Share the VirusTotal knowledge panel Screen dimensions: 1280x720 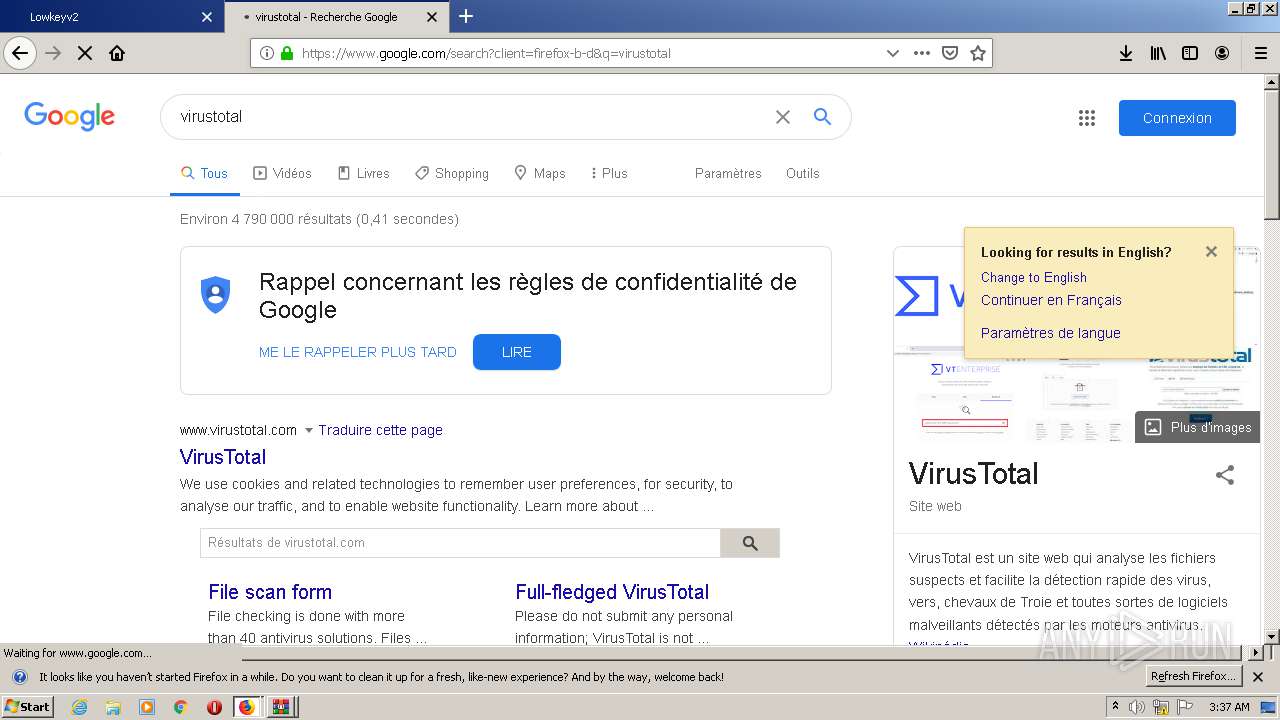[x=1225, y=475]
